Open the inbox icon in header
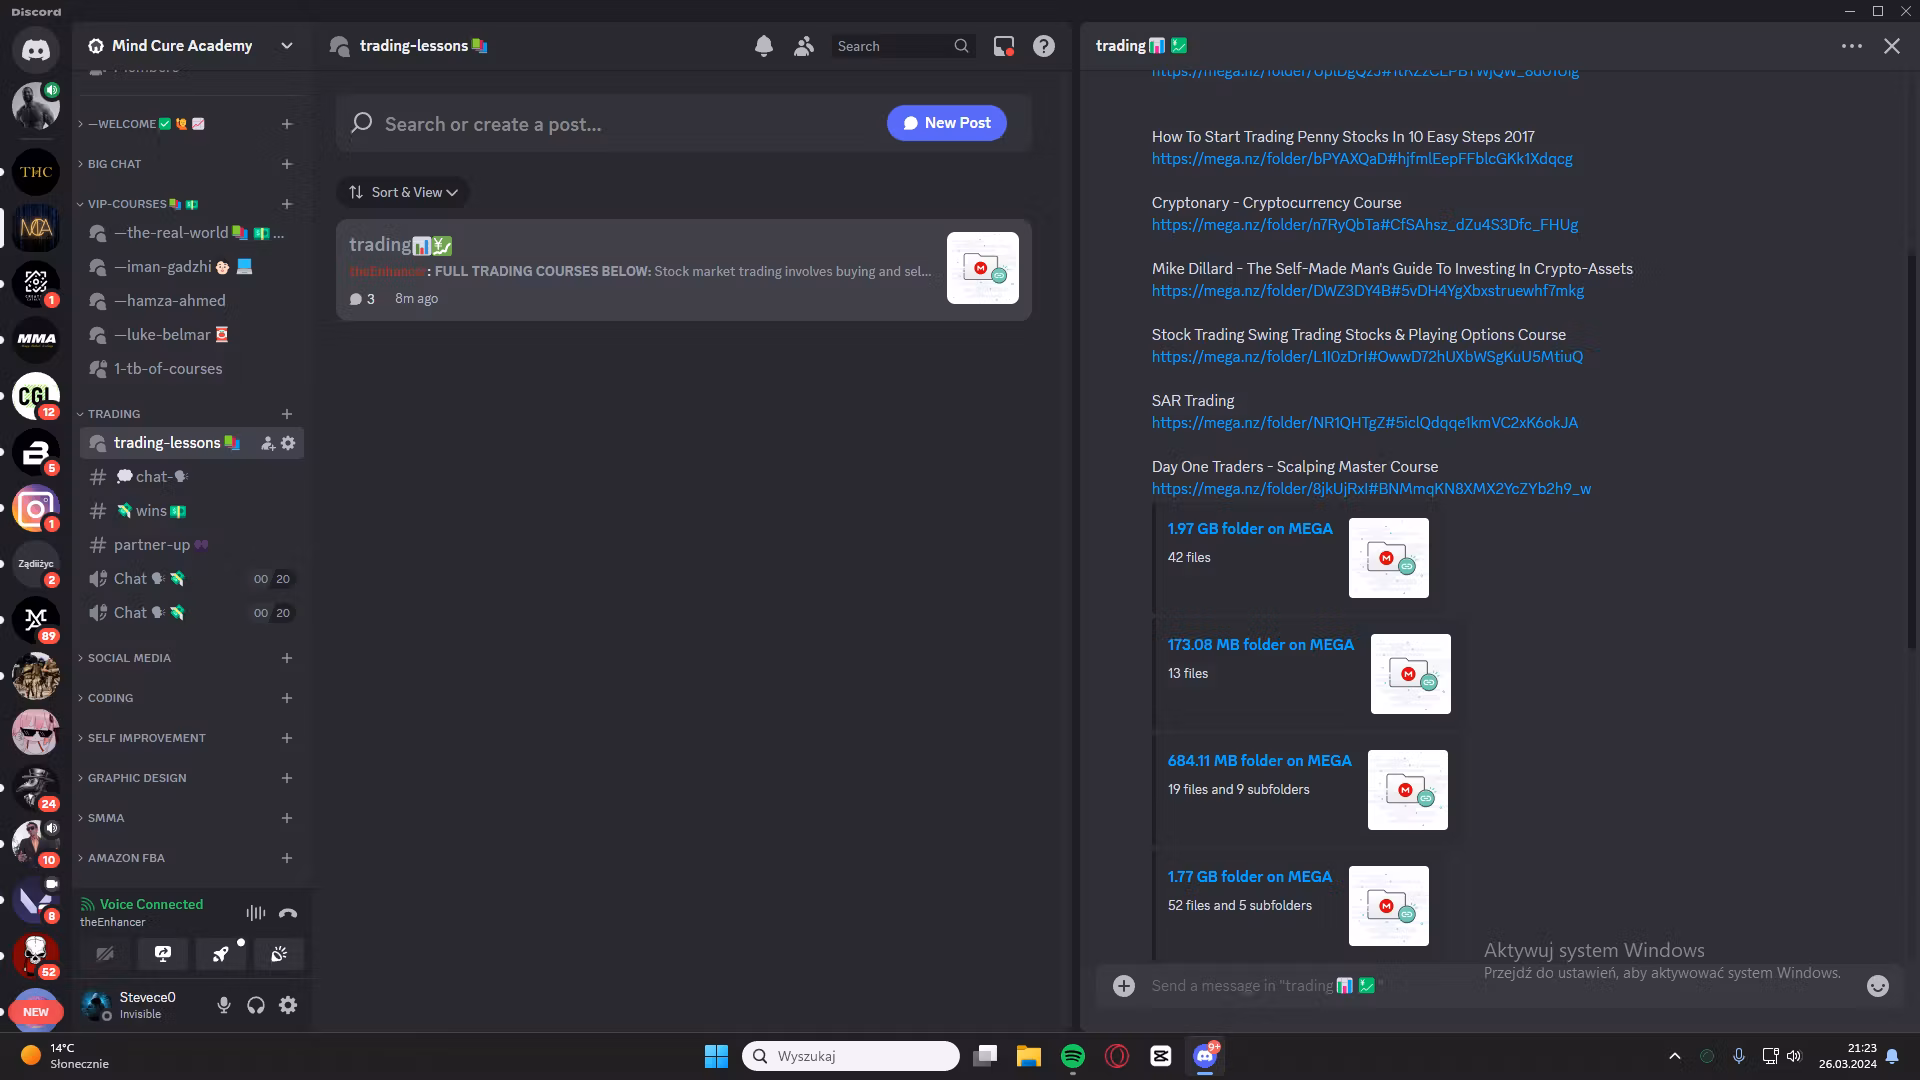Image resolution: width=1920 pixels, height=1080 pixels. [x=1003, y=46]
